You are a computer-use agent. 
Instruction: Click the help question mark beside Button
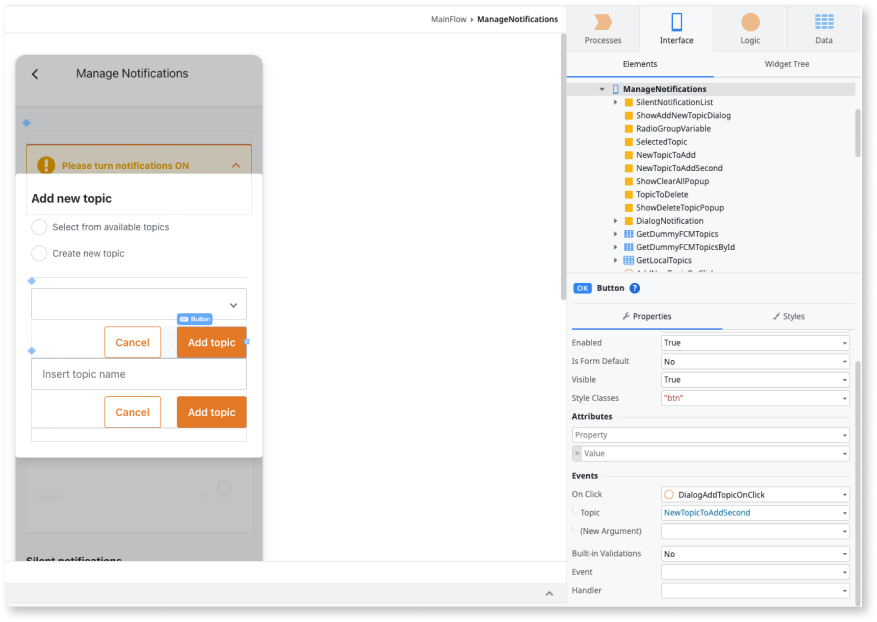(635, 288)
